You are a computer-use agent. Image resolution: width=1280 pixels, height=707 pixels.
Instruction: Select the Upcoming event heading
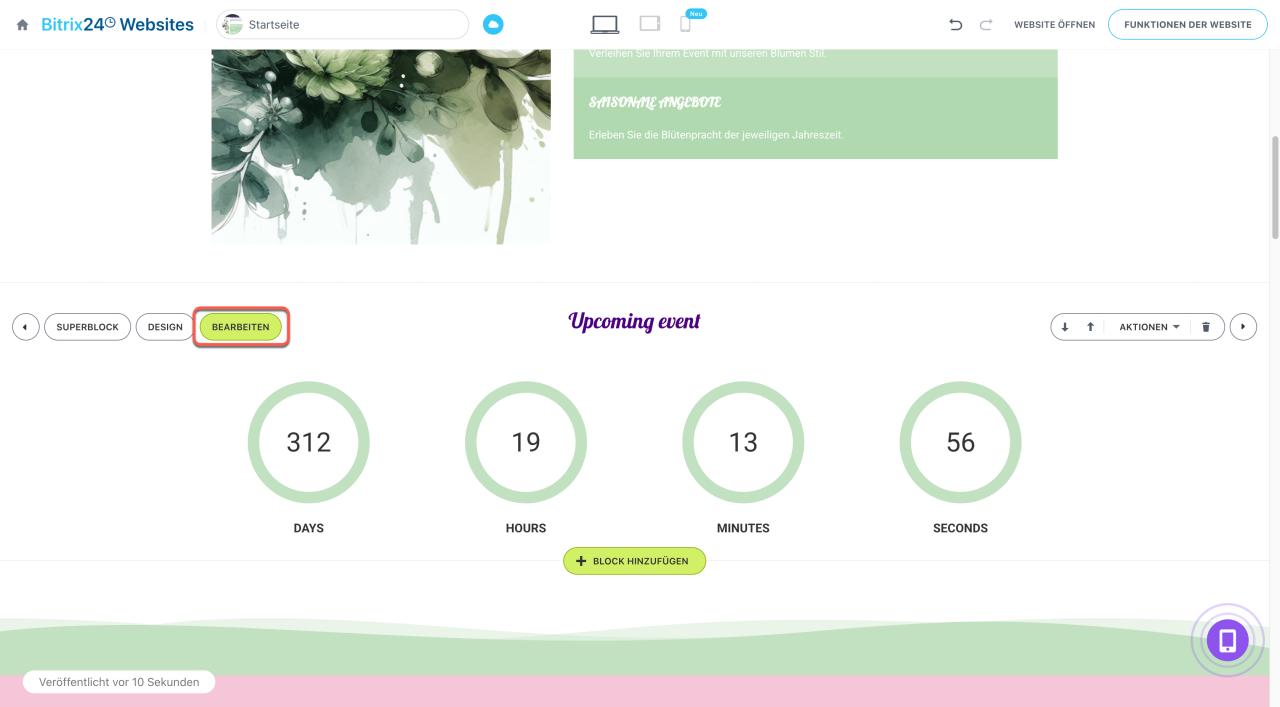tap(634, 321)
